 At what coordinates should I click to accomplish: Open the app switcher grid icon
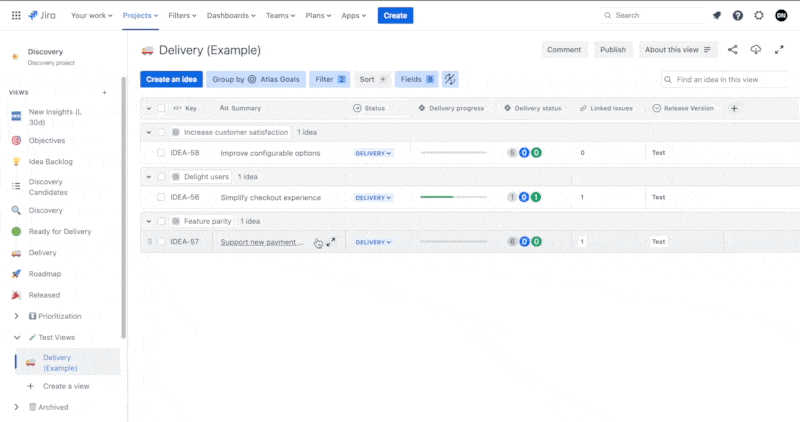coord(16,15)
